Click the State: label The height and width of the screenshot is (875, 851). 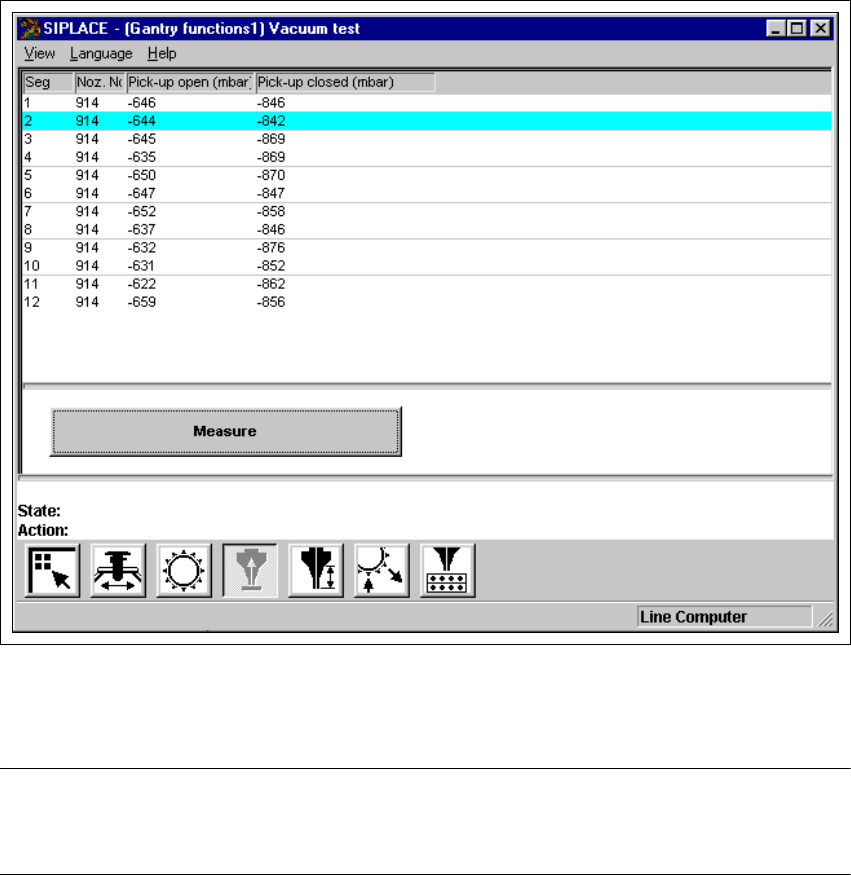tap(39, 511)
